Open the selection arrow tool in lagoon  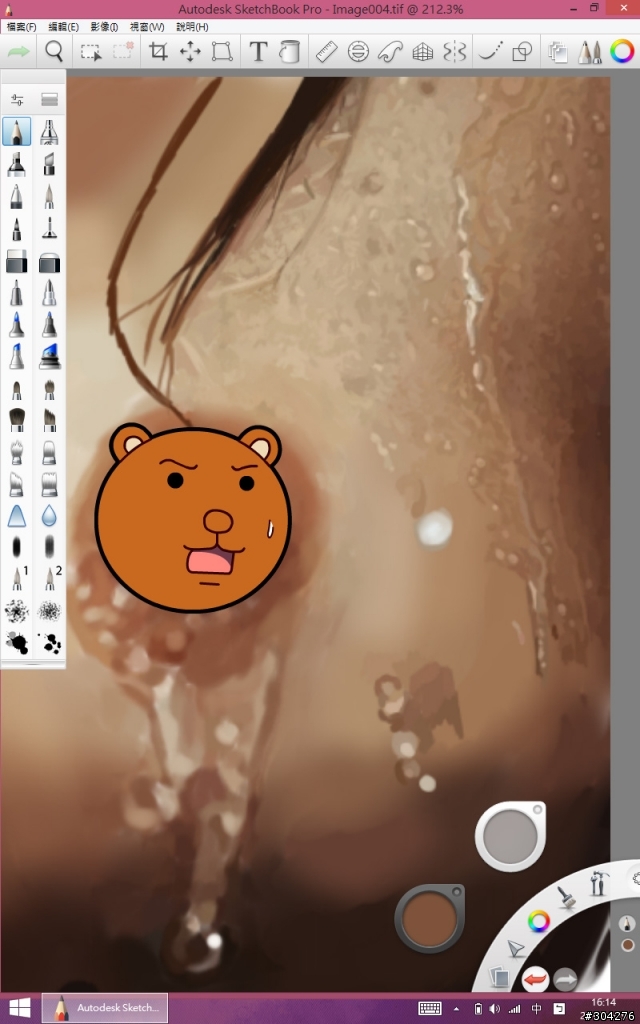point(516,948)
